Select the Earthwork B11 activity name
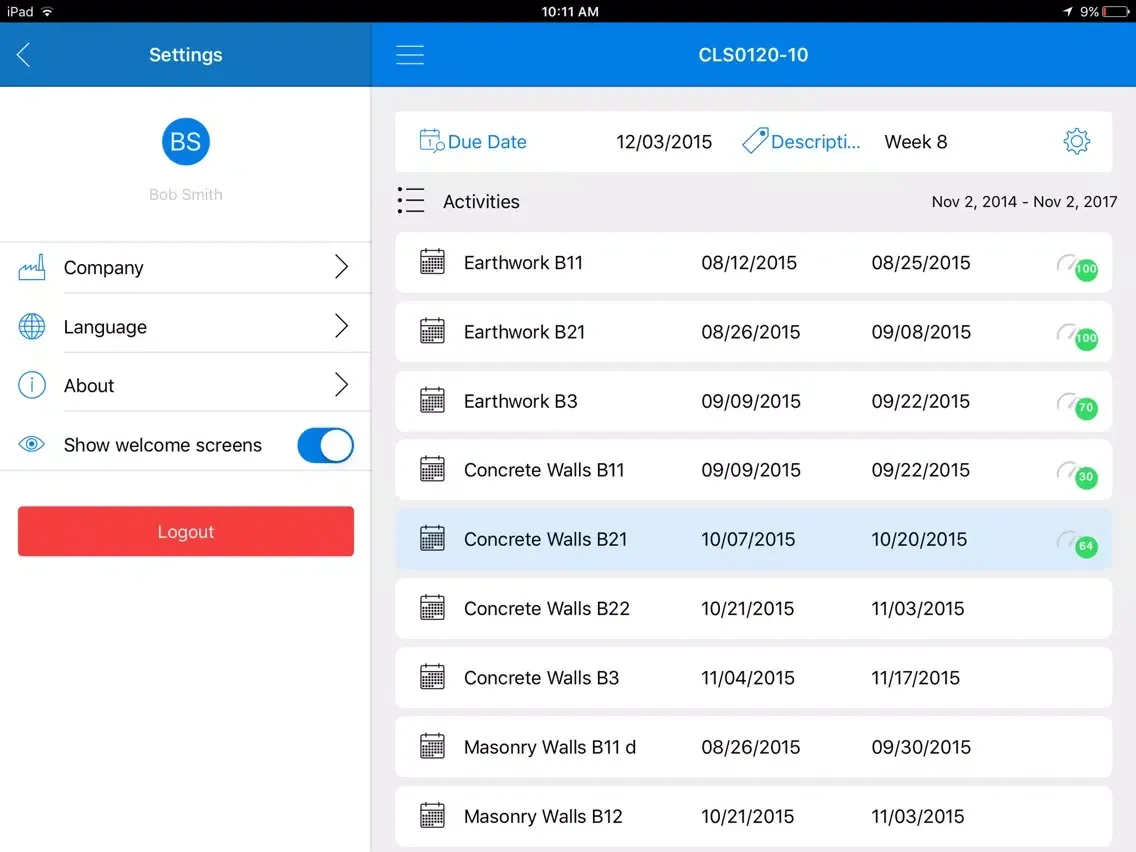1136x852 pixels. (x=523, y=262)
